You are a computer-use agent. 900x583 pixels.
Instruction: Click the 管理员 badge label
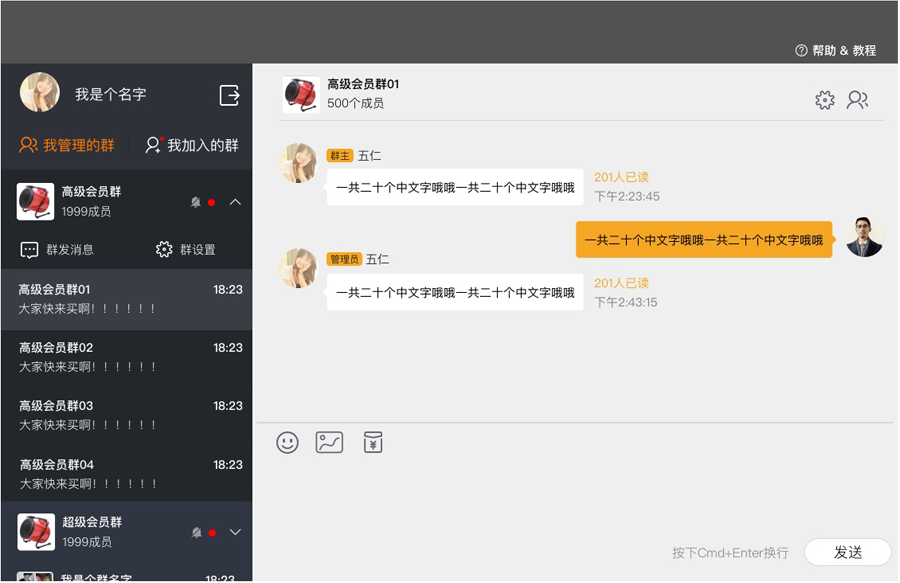[x=344, y=259]
